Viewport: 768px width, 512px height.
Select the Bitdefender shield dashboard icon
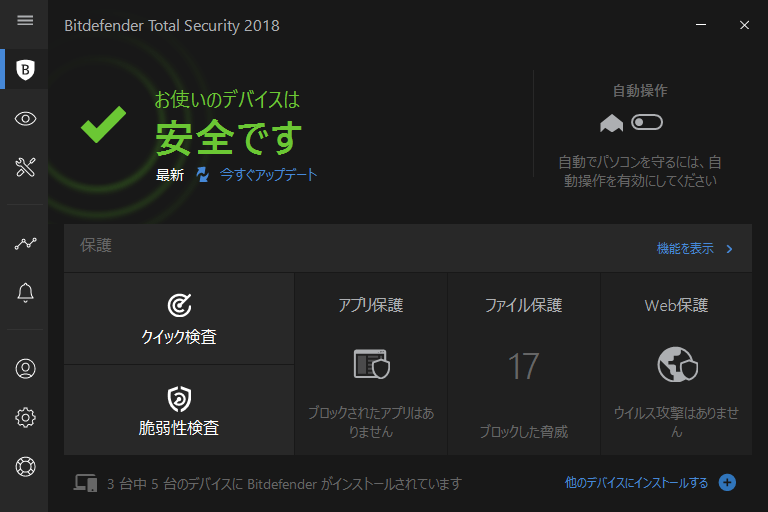[x=26, y=69]
